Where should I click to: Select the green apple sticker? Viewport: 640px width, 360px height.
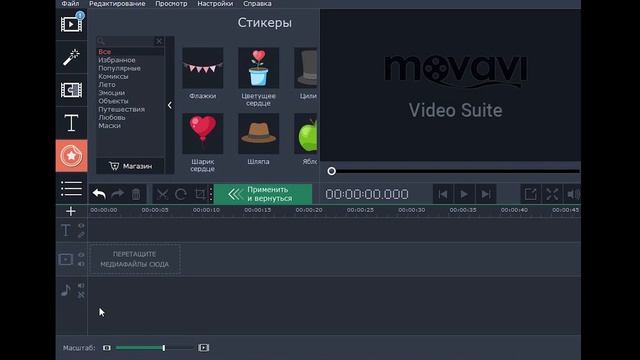[x=306, y=134]
